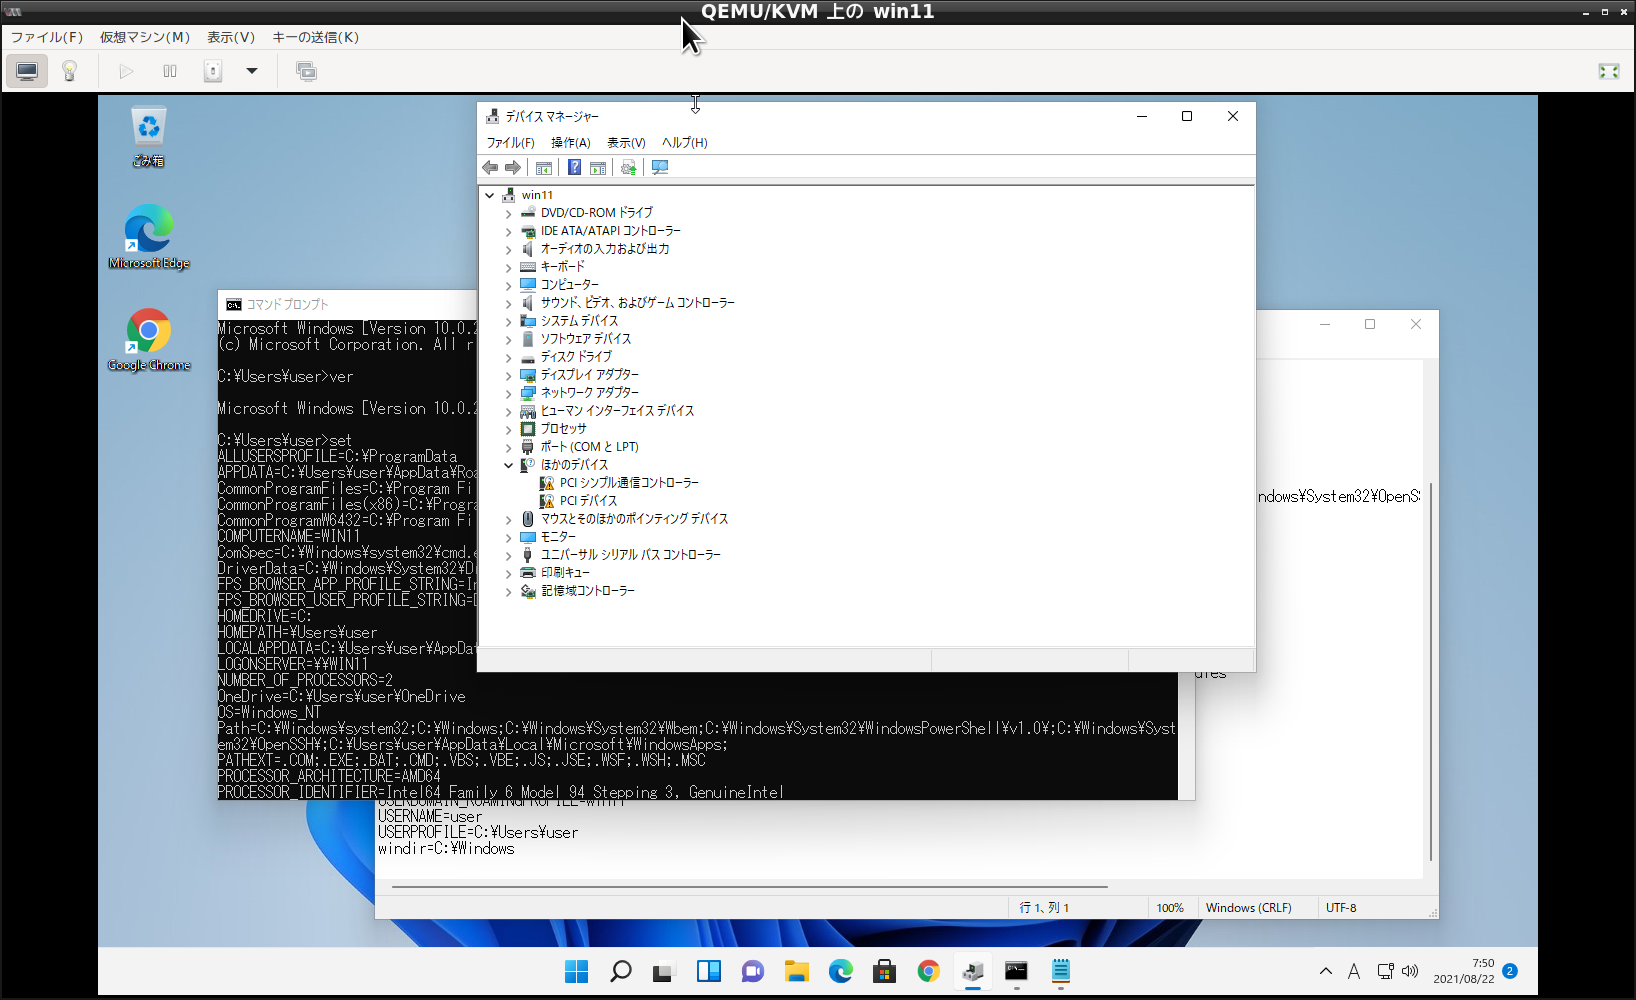1636x1000 pixels.
Task: Click the show/hide action pane toolbar icon
Action: click(x=598, y=167)
